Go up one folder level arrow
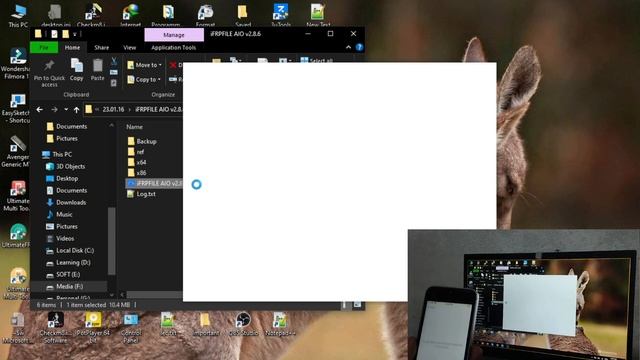 (76, 109)
